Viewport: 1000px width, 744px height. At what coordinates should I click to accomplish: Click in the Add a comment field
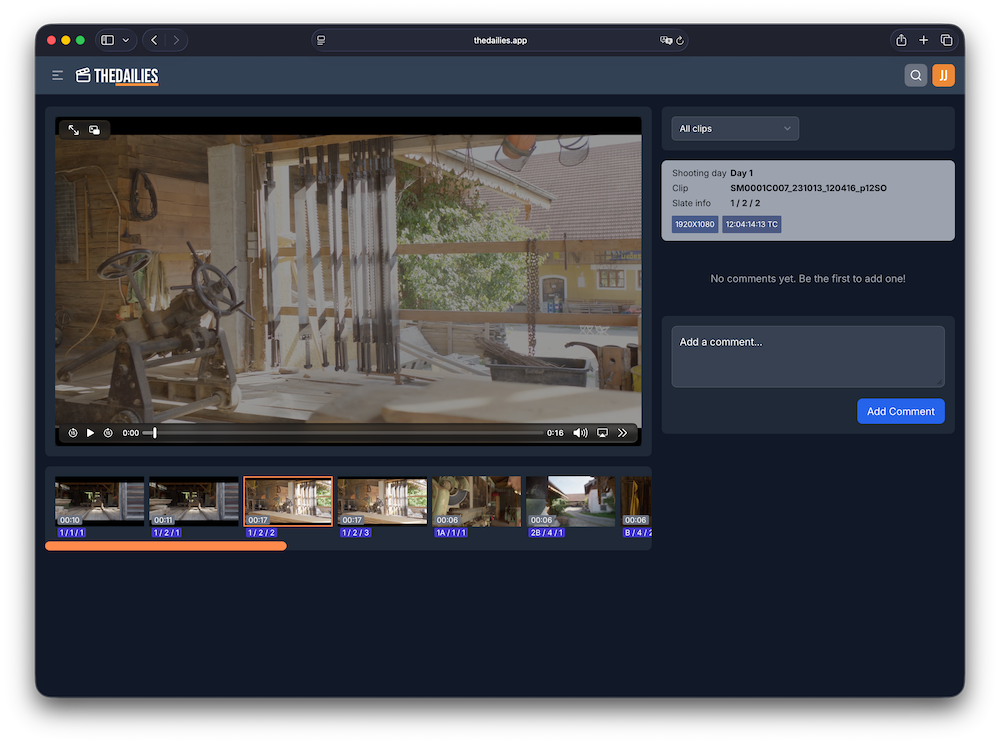pyautogui.click(x=807, y=356)
